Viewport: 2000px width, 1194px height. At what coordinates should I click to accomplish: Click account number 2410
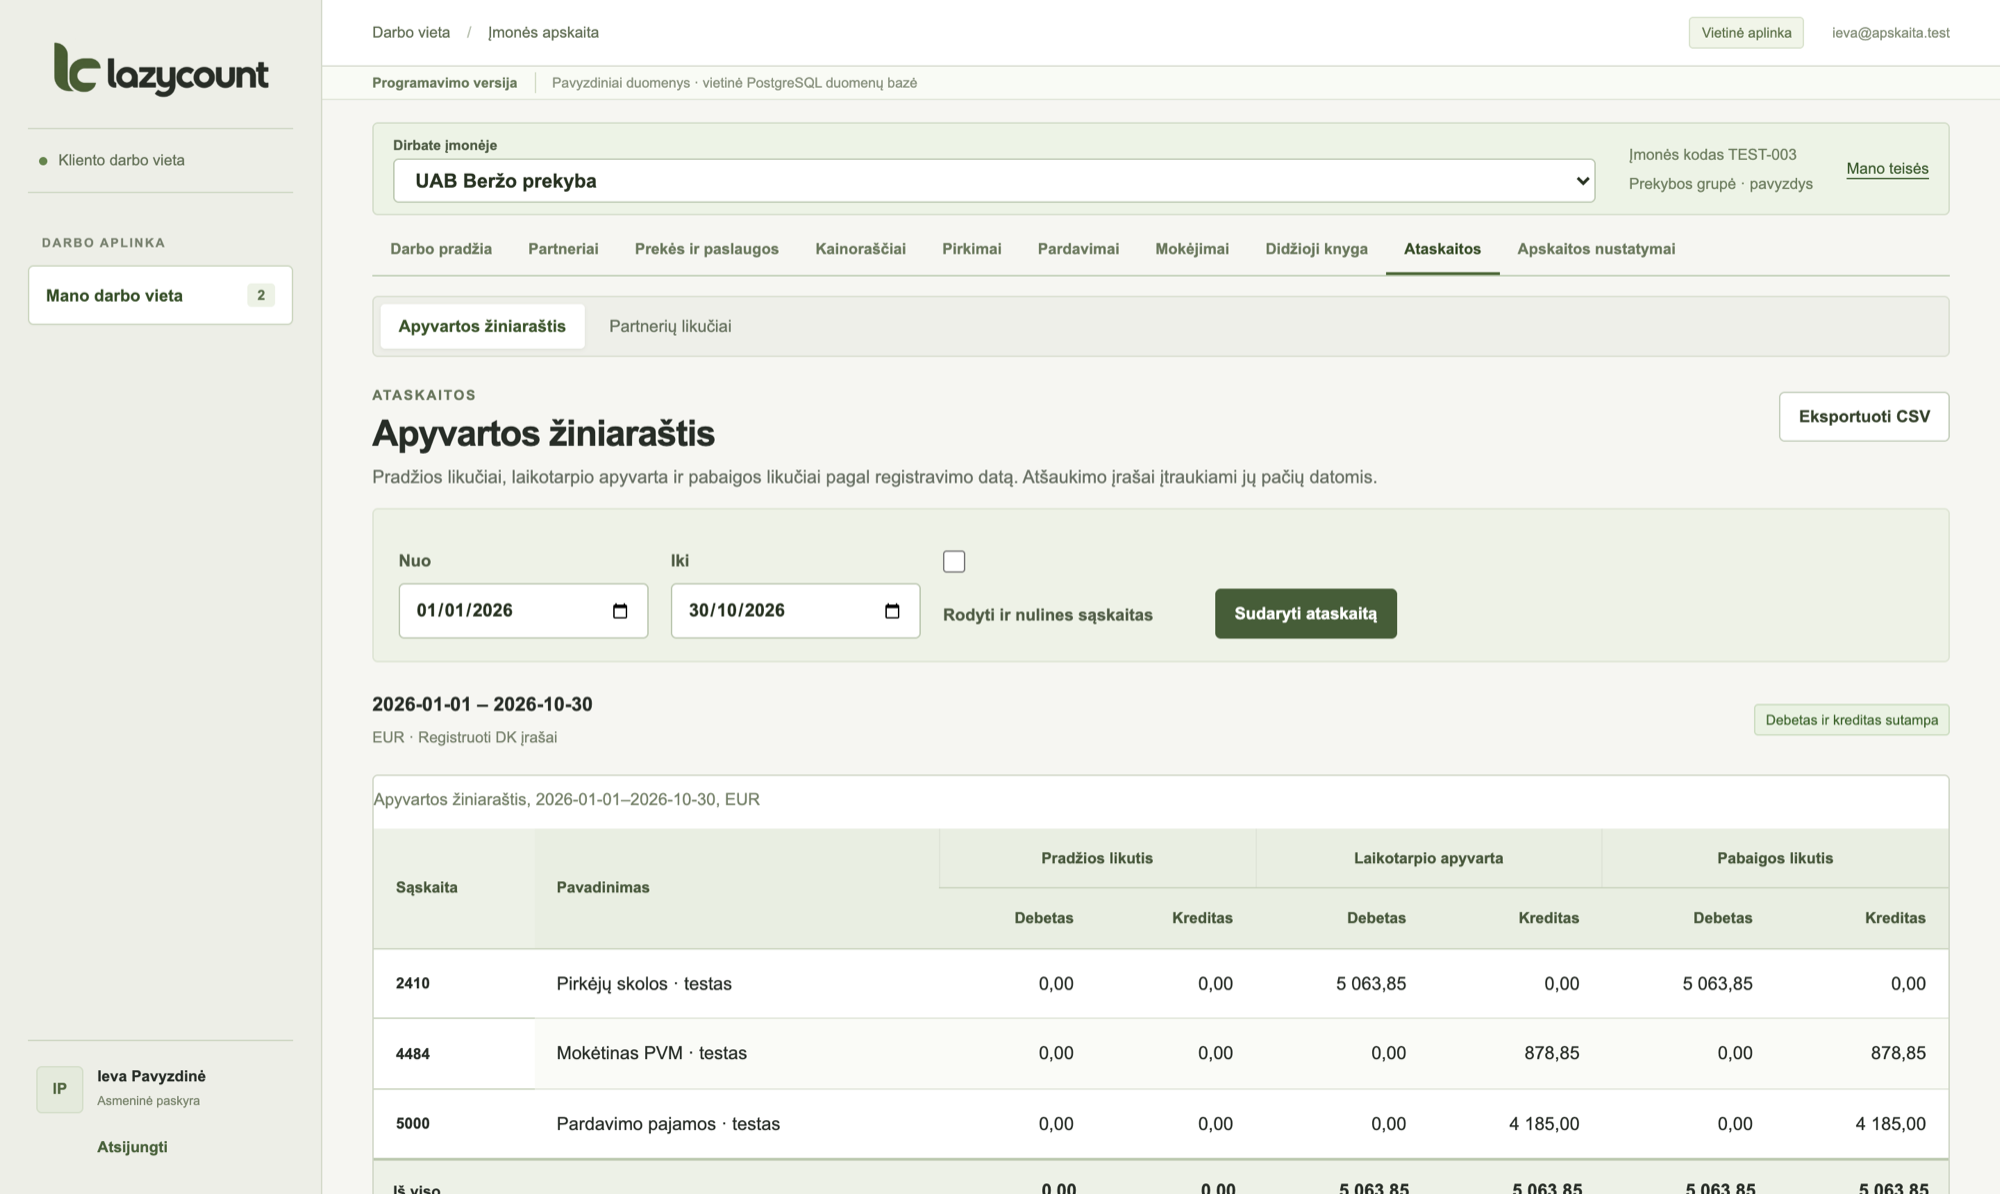[x=413, y=983]
